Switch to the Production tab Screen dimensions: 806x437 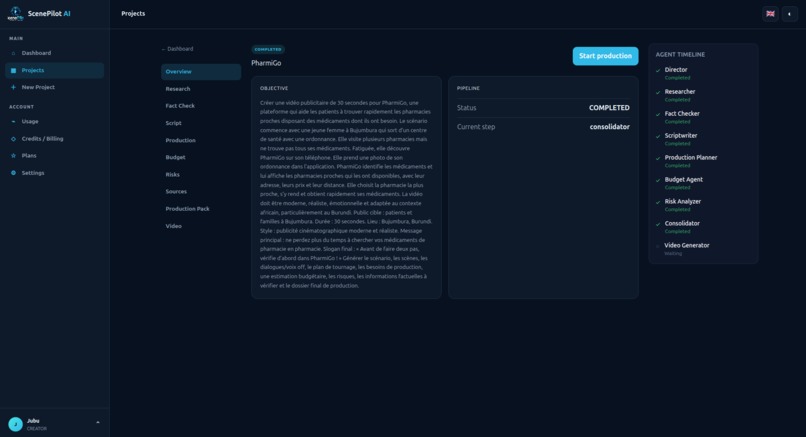pos(201,140)
